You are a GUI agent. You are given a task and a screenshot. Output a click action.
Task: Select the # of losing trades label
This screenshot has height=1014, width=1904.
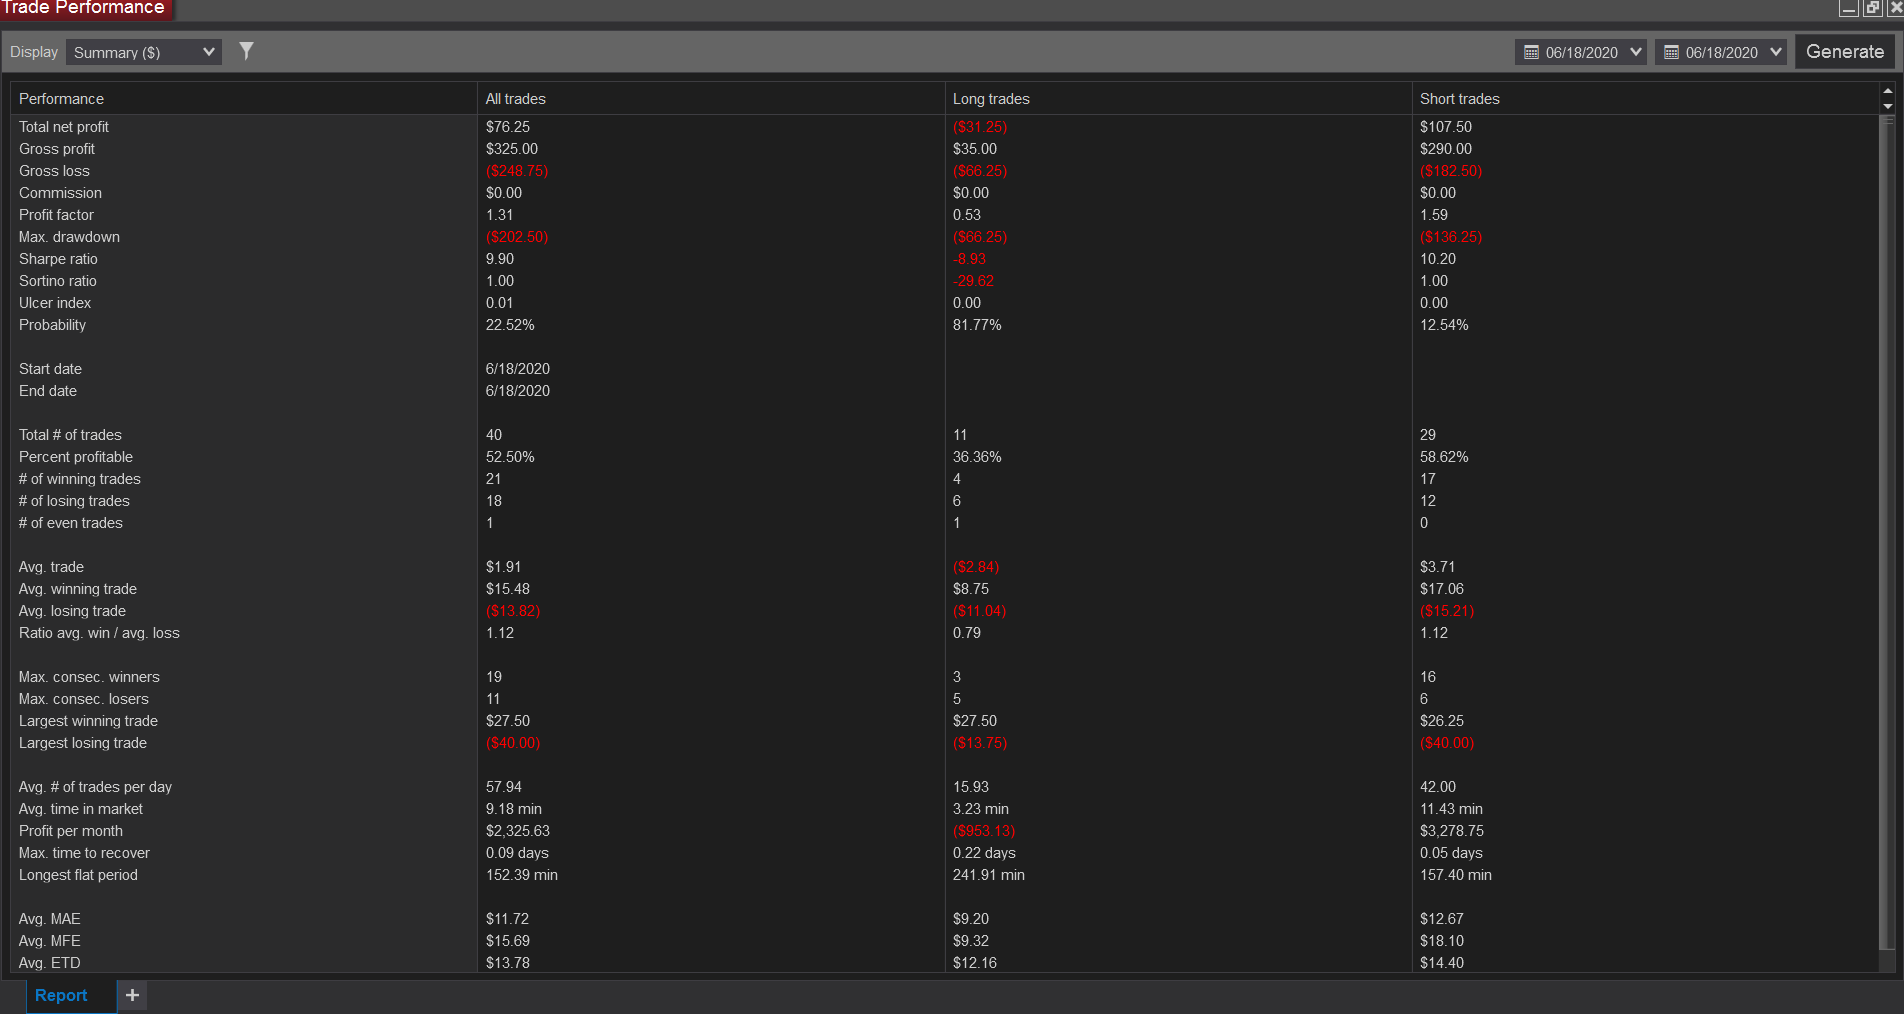pos(74,501)
